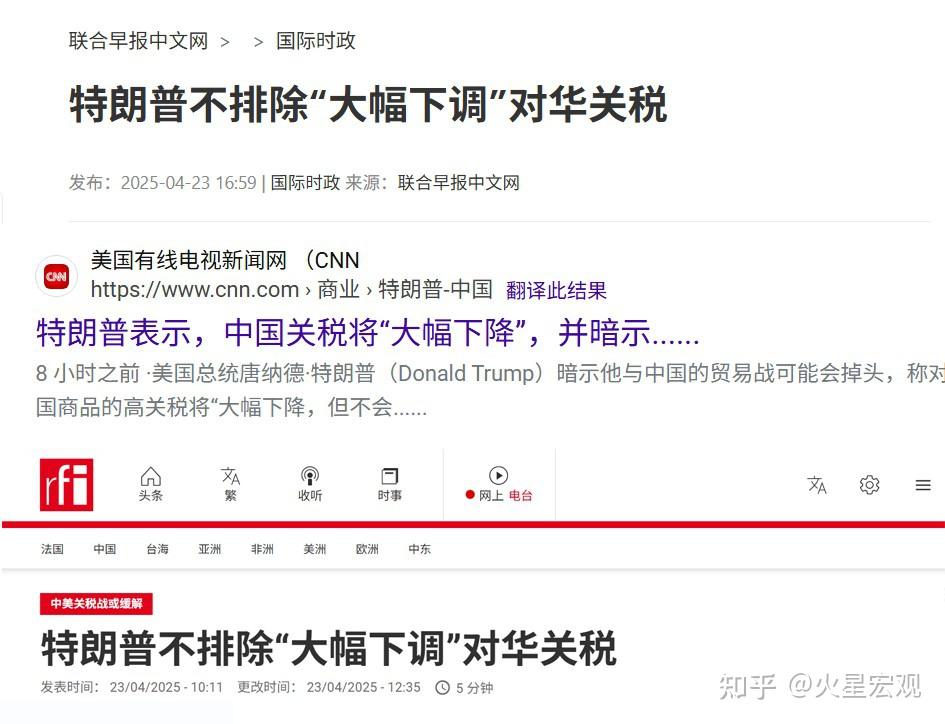Click the CNN logo icon

[57, 277]
